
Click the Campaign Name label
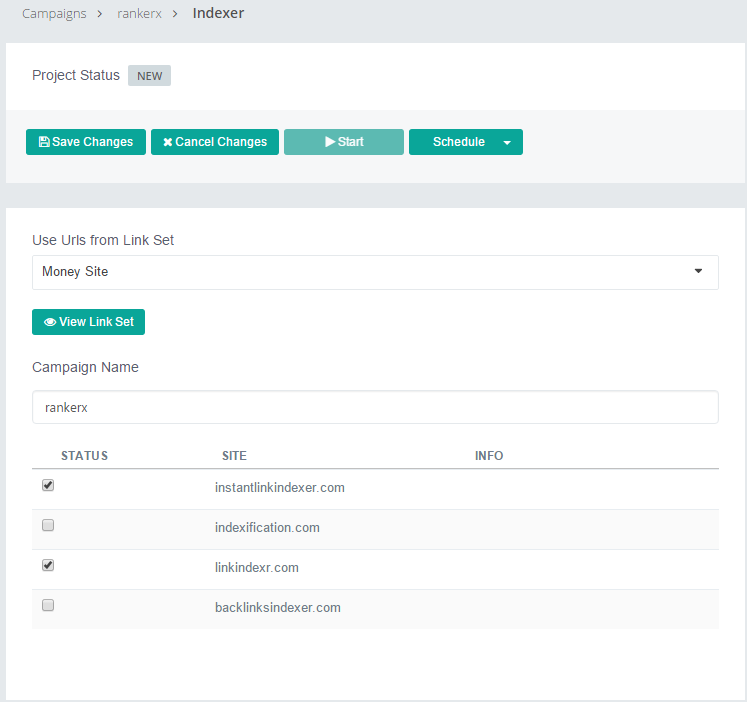click(x=85, y=367)
